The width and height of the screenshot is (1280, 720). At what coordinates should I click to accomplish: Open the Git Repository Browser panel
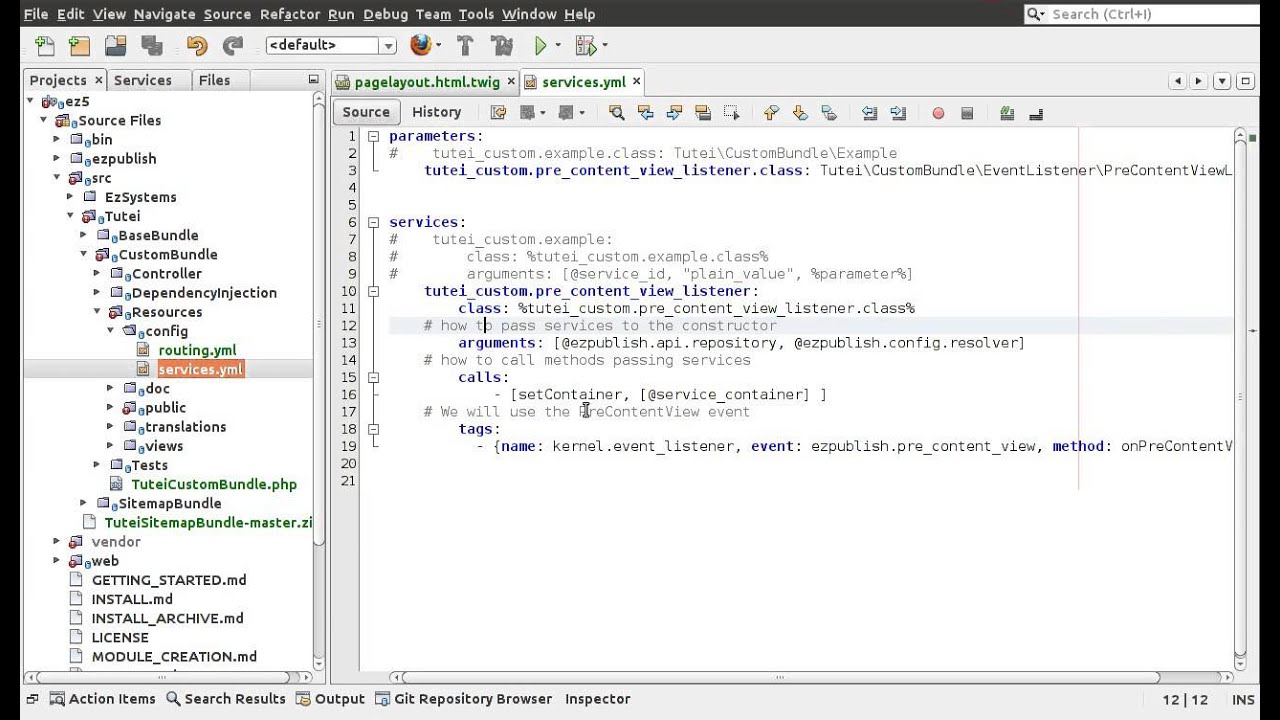pos(465,699)
